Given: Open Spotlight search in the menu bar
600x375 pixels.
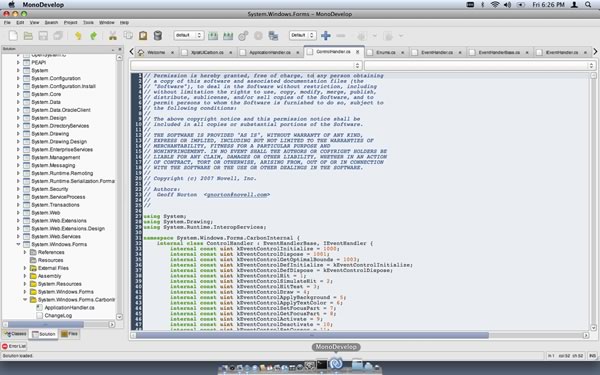Looking at the screenshot, I should (x=588, y=5).
